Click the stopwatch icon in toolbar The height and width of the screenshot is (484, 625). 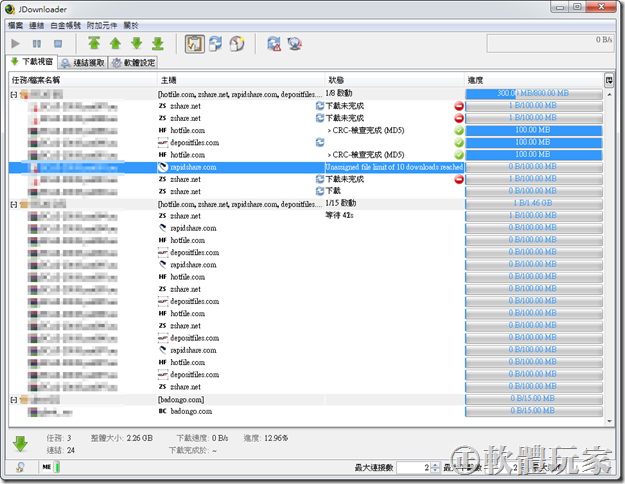click(x=237, y=43)
